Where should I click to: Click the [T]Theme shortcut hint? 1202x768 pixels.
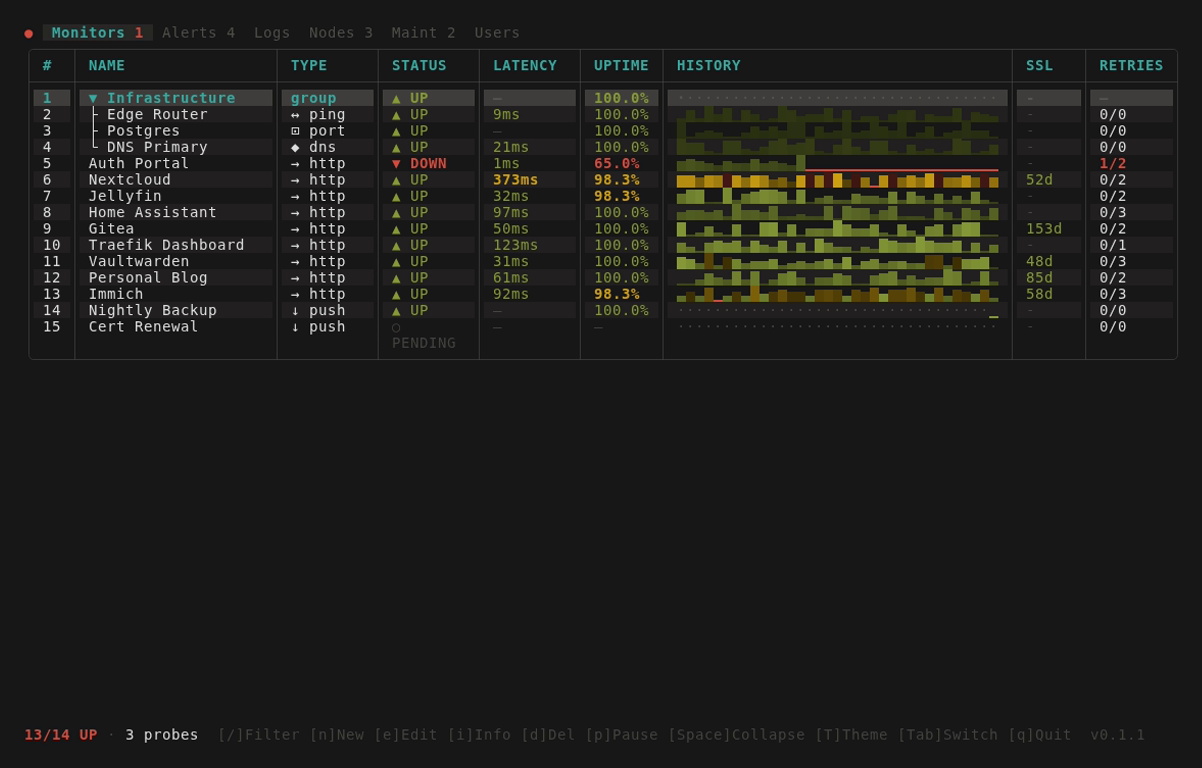point(852,735)
